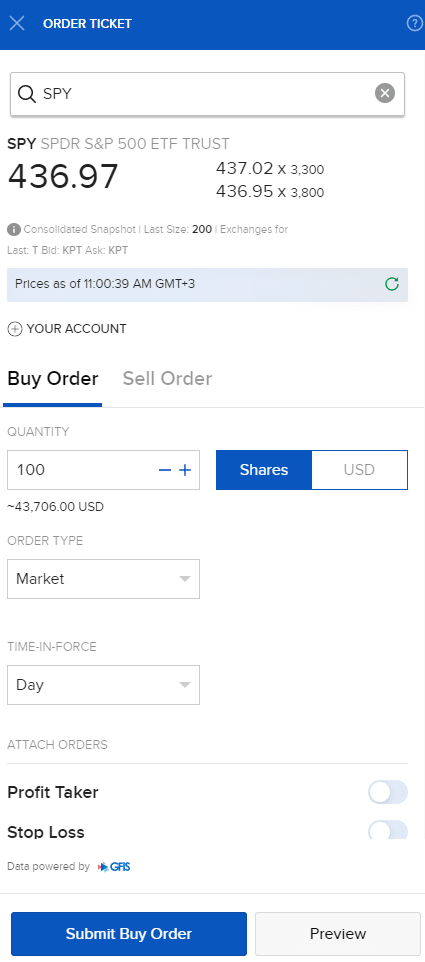
Task: Switch to the Sell Order tab
Action: pyautogui.click(x=167, y=379)
